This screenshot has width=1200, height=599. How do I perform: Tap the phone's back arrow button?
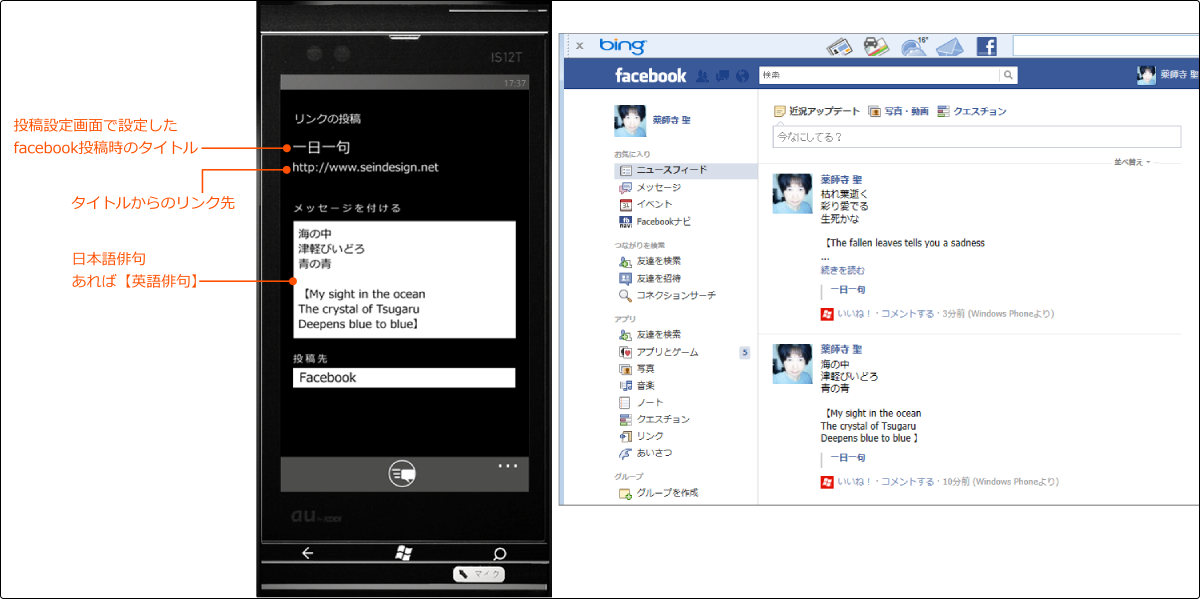(308, 552)
